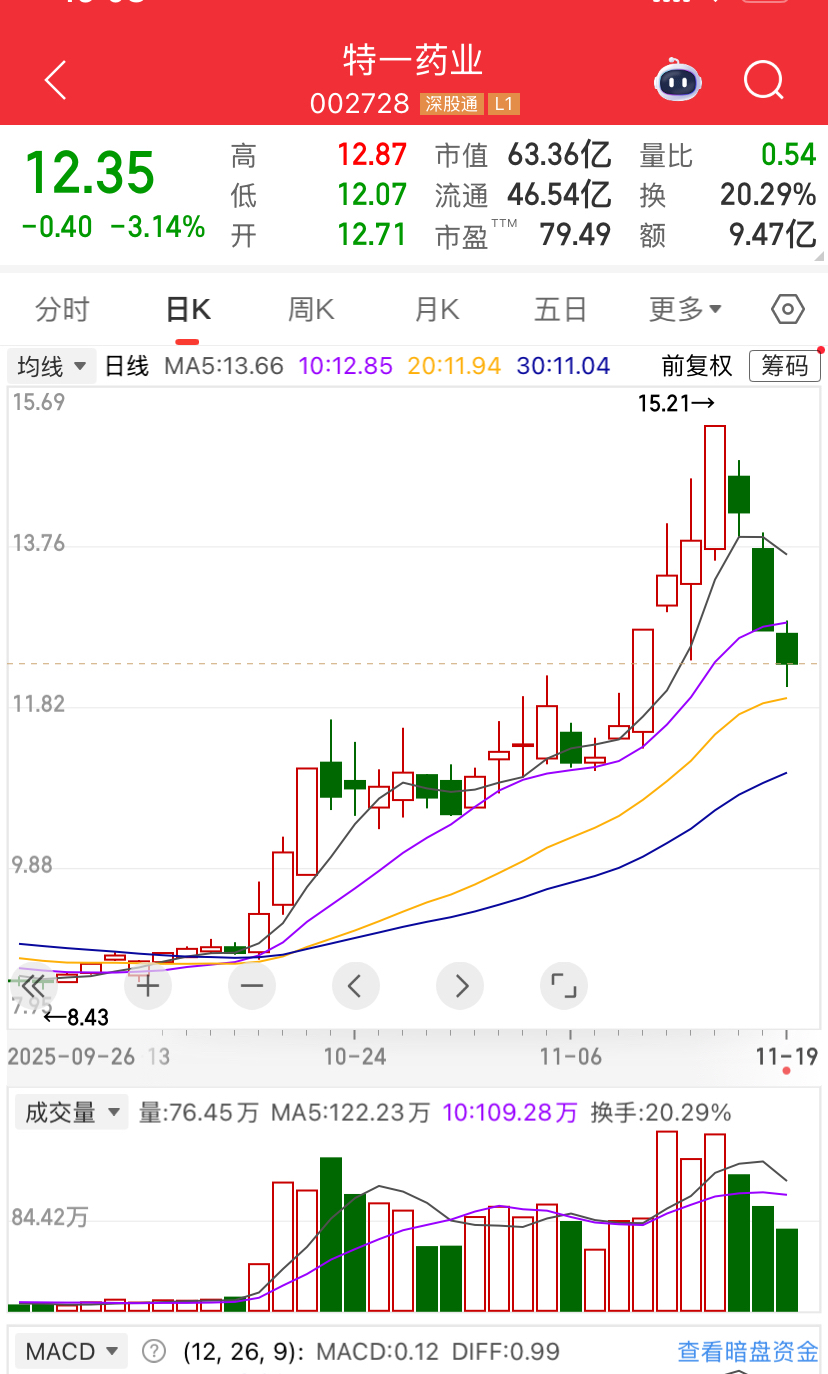Image resolution: width=828 pixels, height=1374 pixels.
Task: Open the 更多 dropdown
Action: coord(686,310)
